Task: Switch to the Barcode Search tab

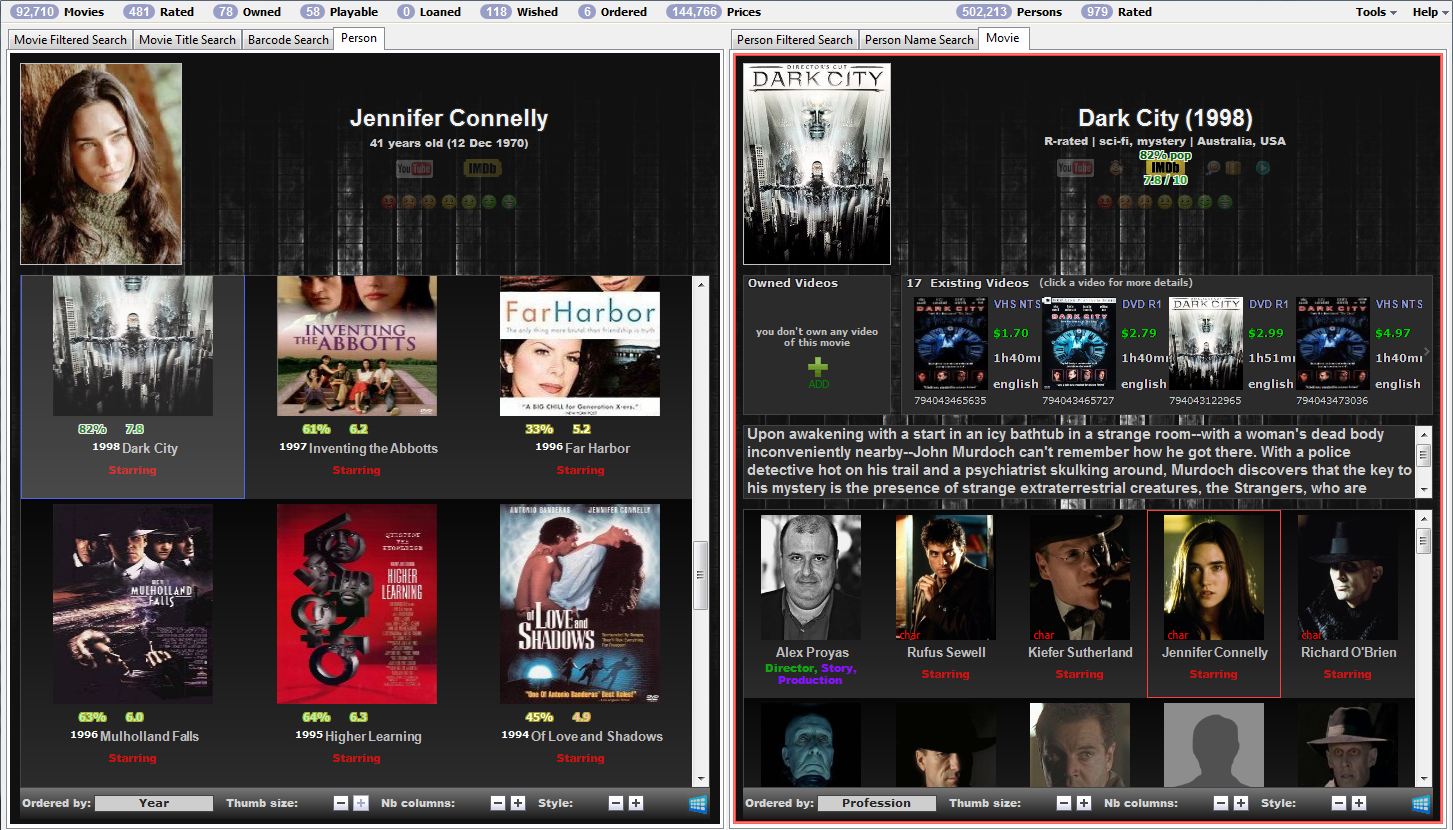Action: pyautogui.click(x=288, y=40)
